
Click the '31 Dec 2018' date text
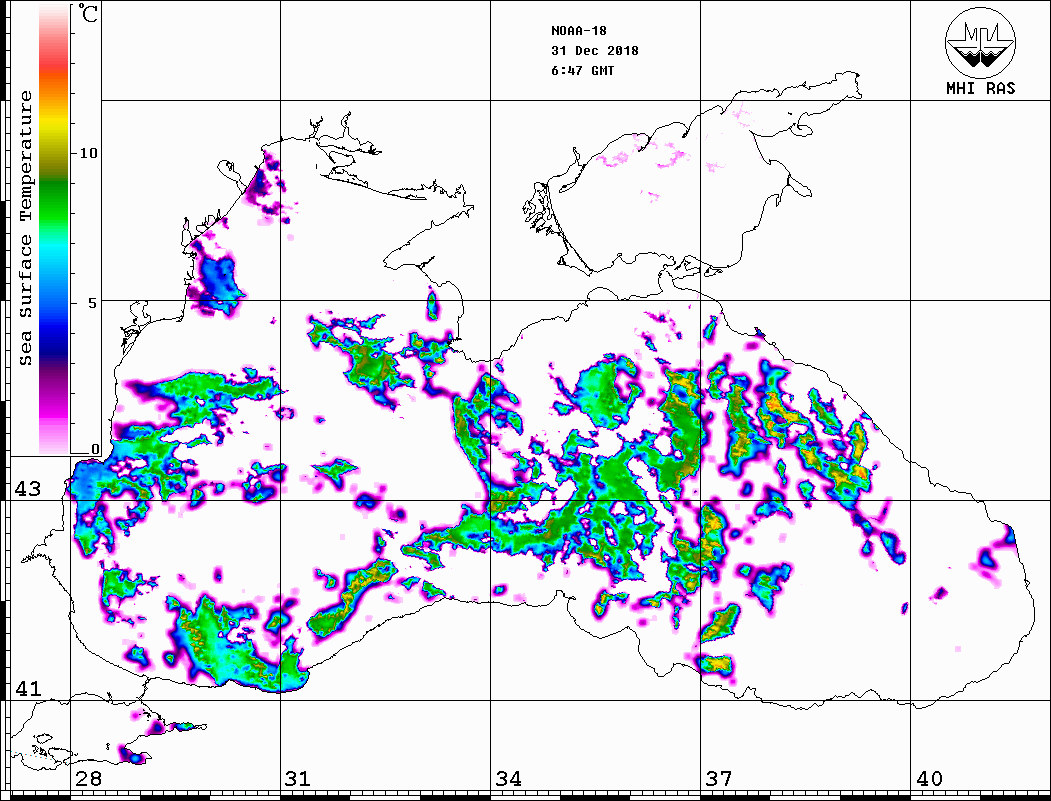click(x=595, y=51)
